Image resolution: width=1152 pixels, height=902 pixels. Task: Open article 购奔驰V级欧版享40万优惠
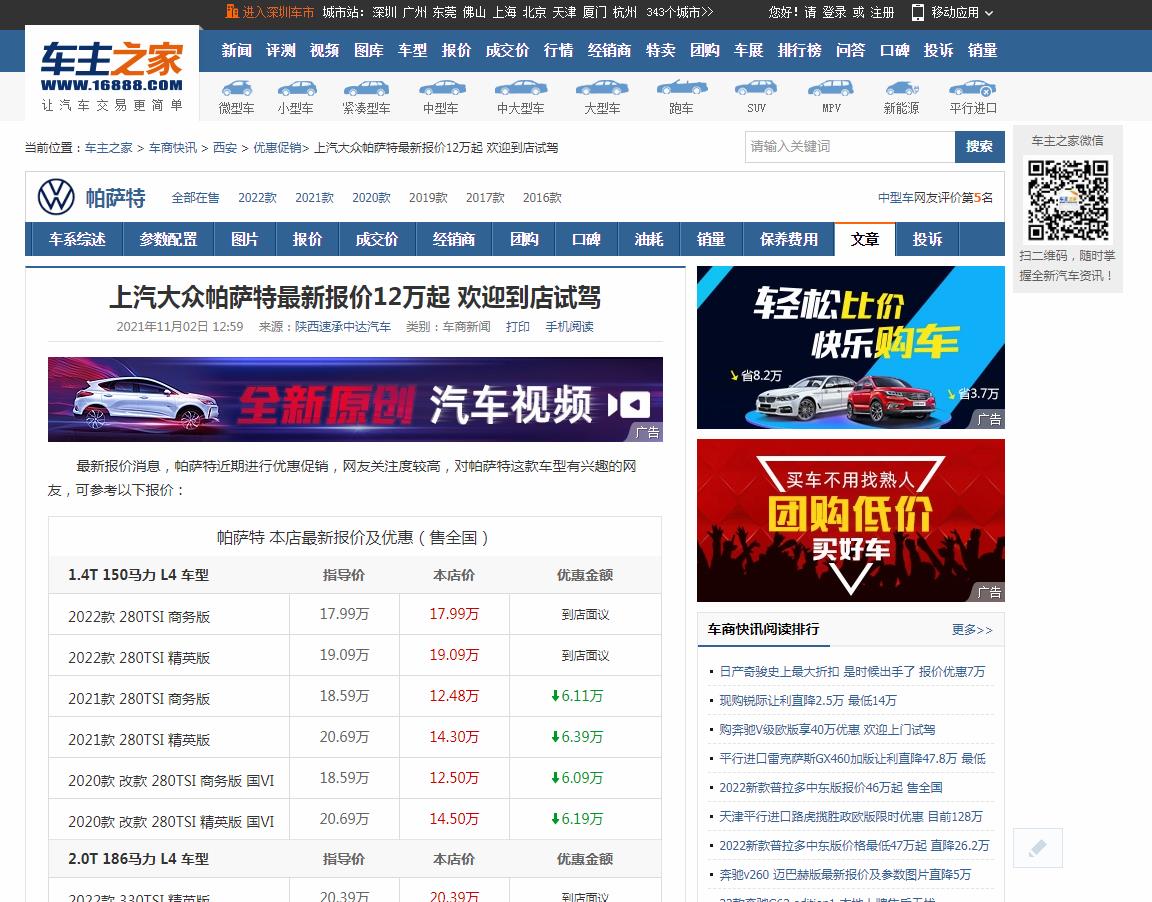[x=827, y=729]
